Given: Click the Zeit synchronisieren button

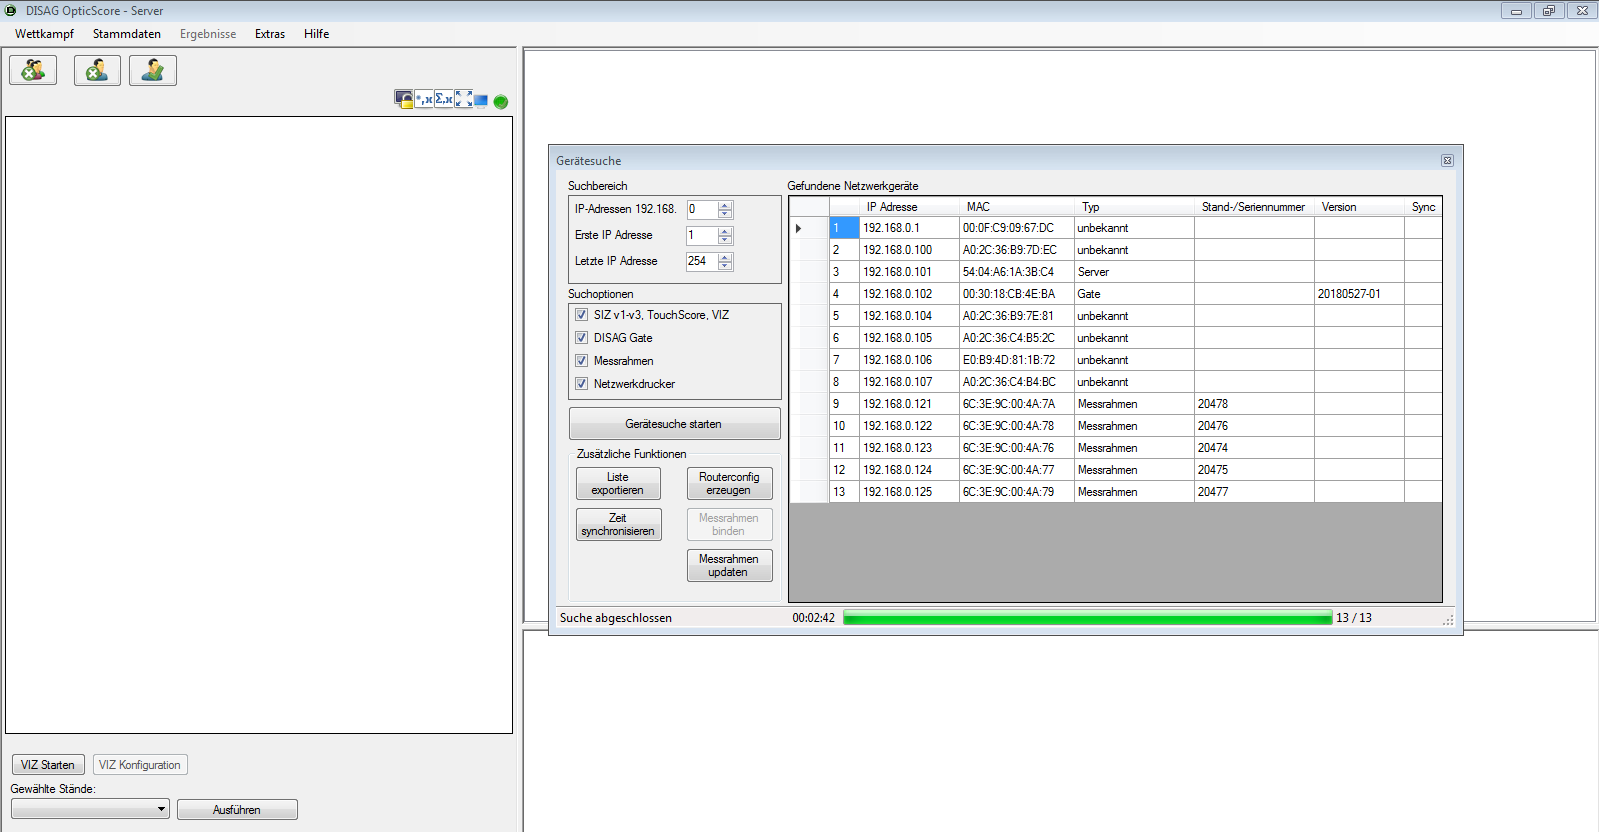Looking at the screenshot, I should (618, 525).
